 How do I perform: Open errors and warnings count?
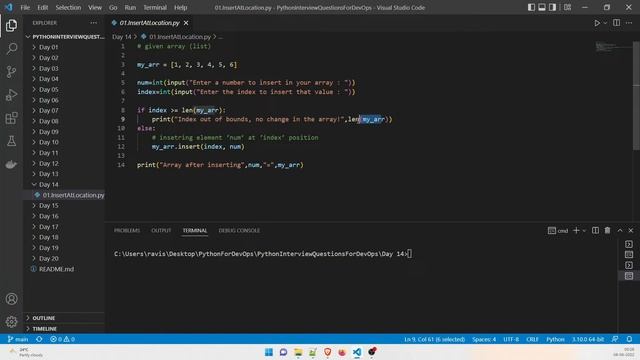coord(62,339)
